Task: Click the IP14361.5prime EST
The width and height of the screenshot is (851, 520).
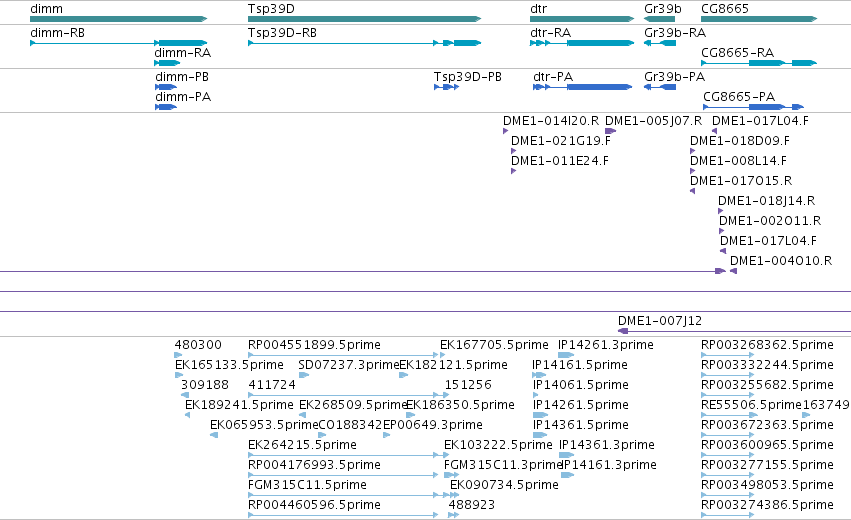Action: coord(540,435)
